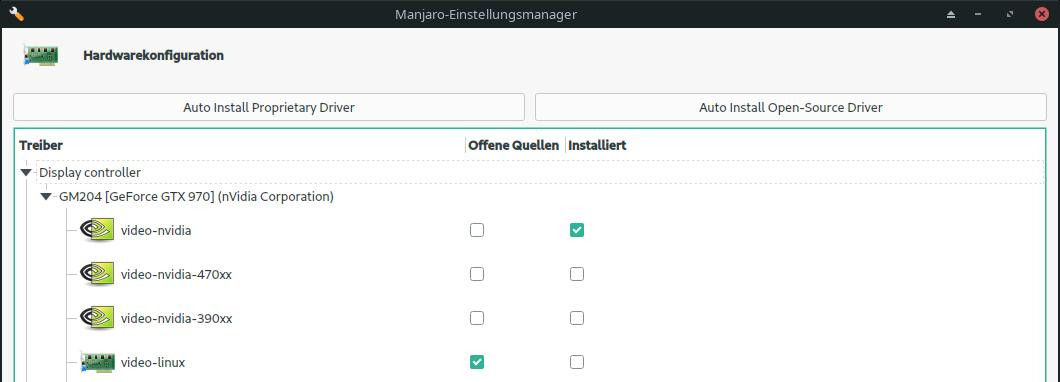1060x382 pixels.
Task: Select 'GM204 [GeForce GTX 970]' row text
Action: (x=197, y=197)
